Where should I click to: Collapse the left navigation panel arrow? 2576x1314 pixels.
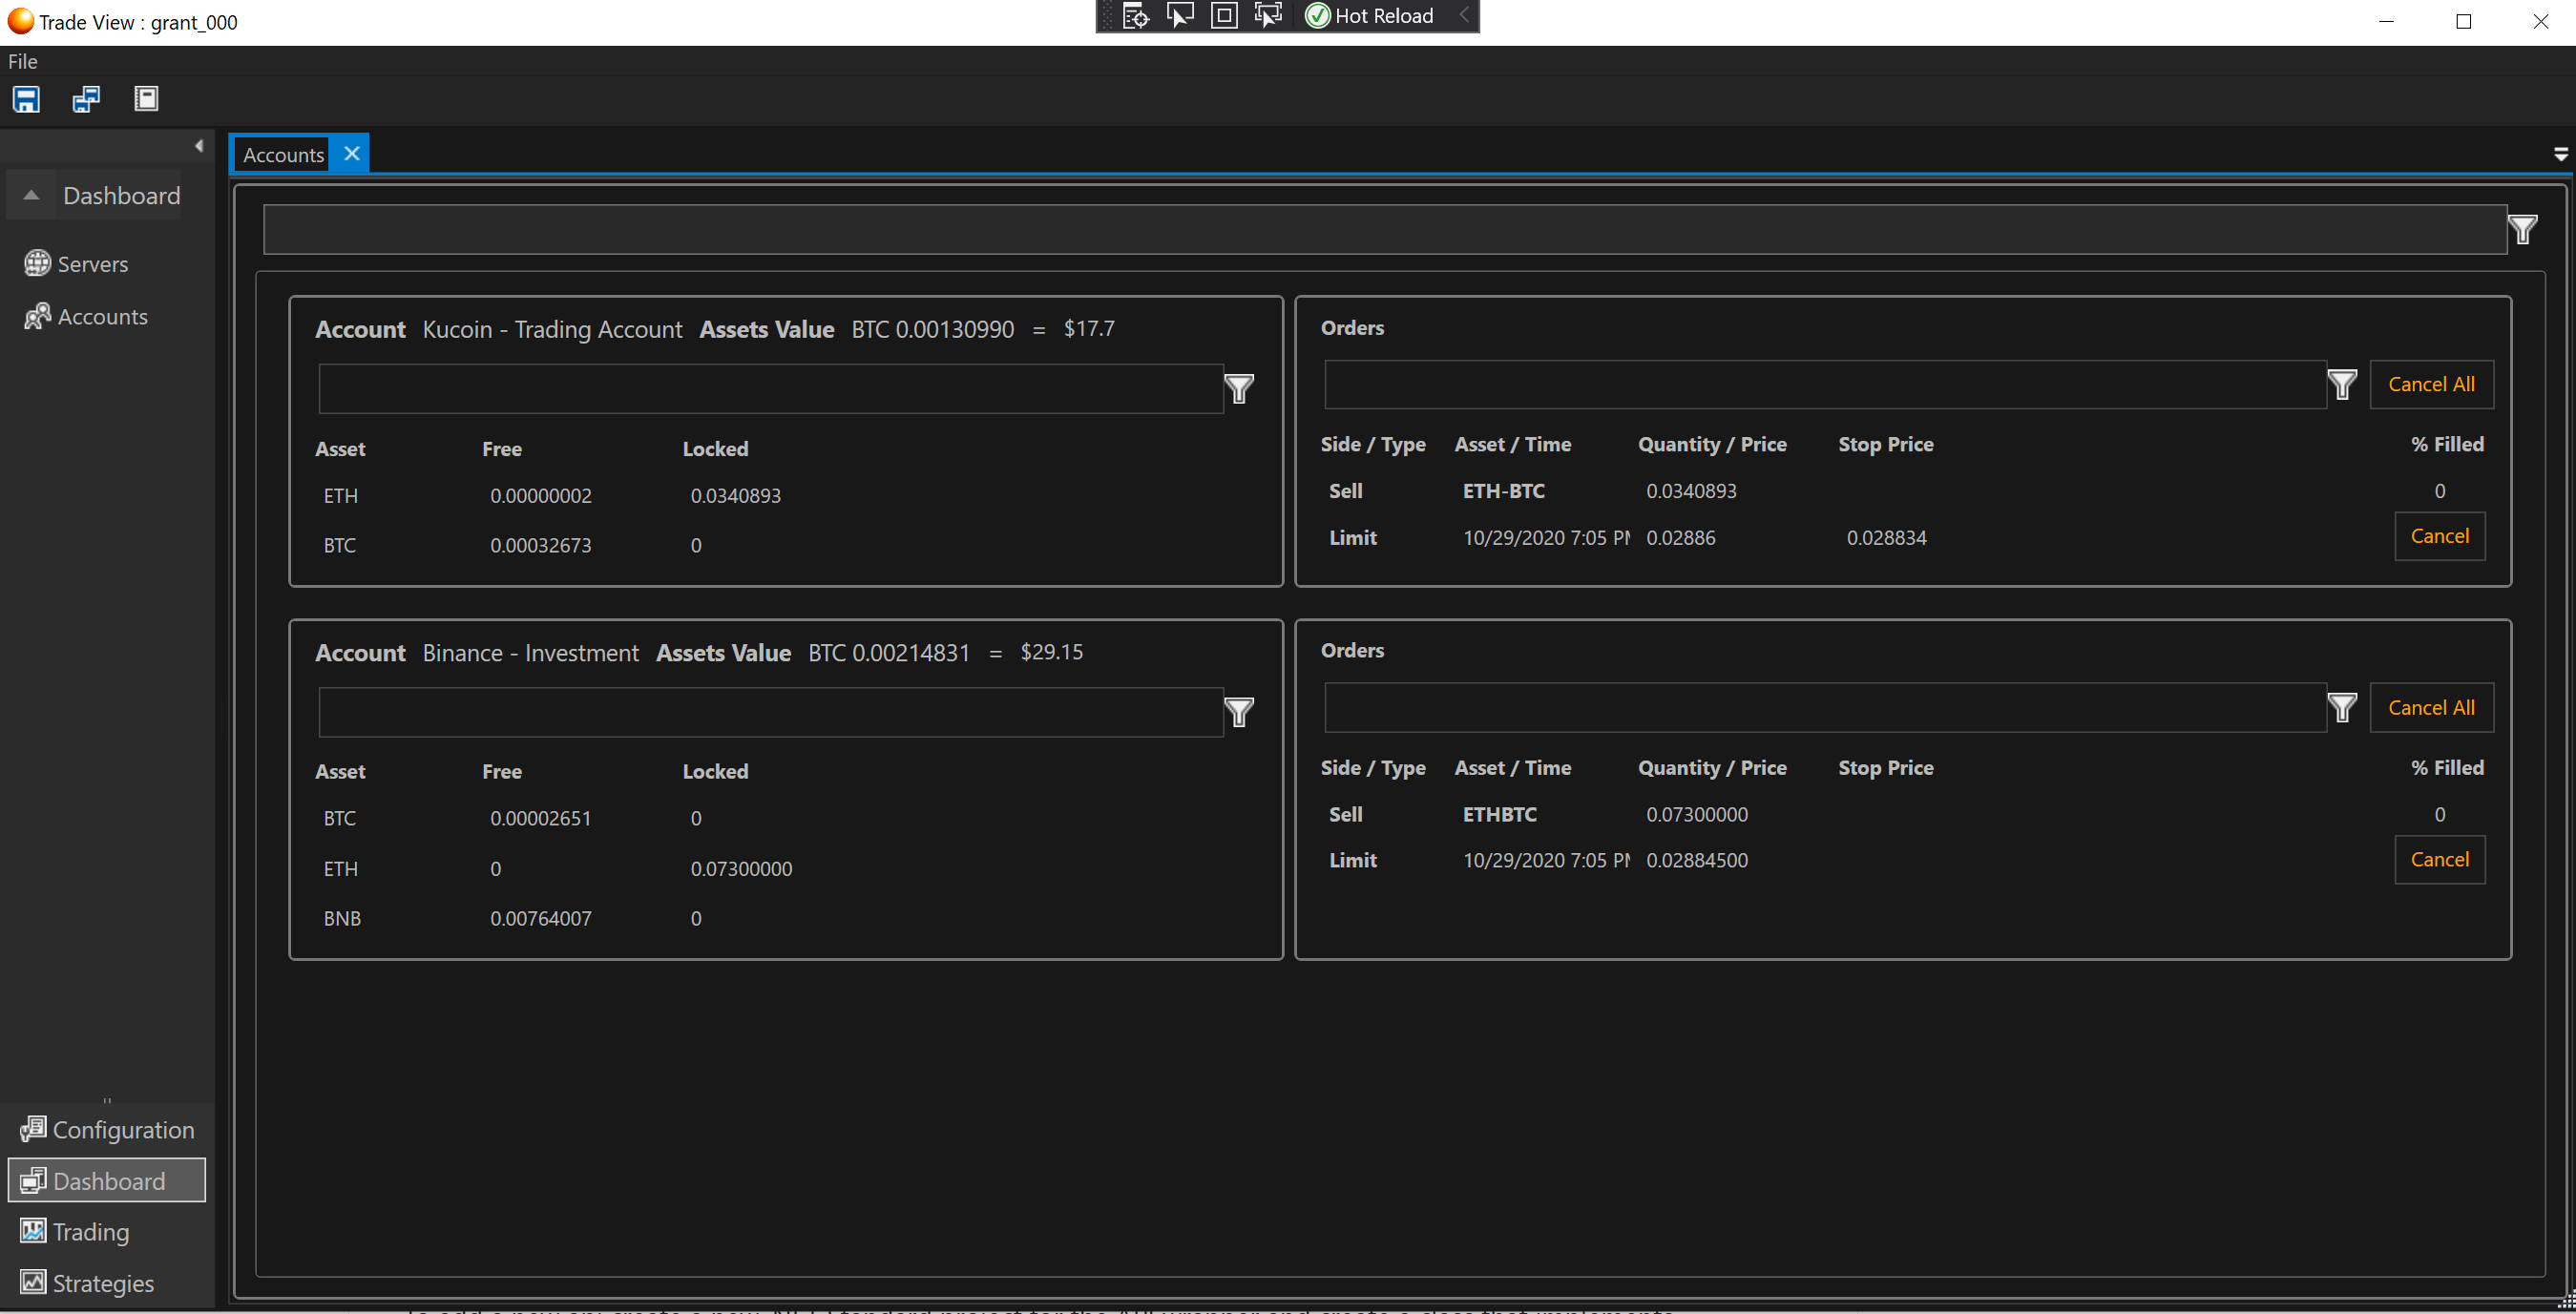tap(199, 146)
